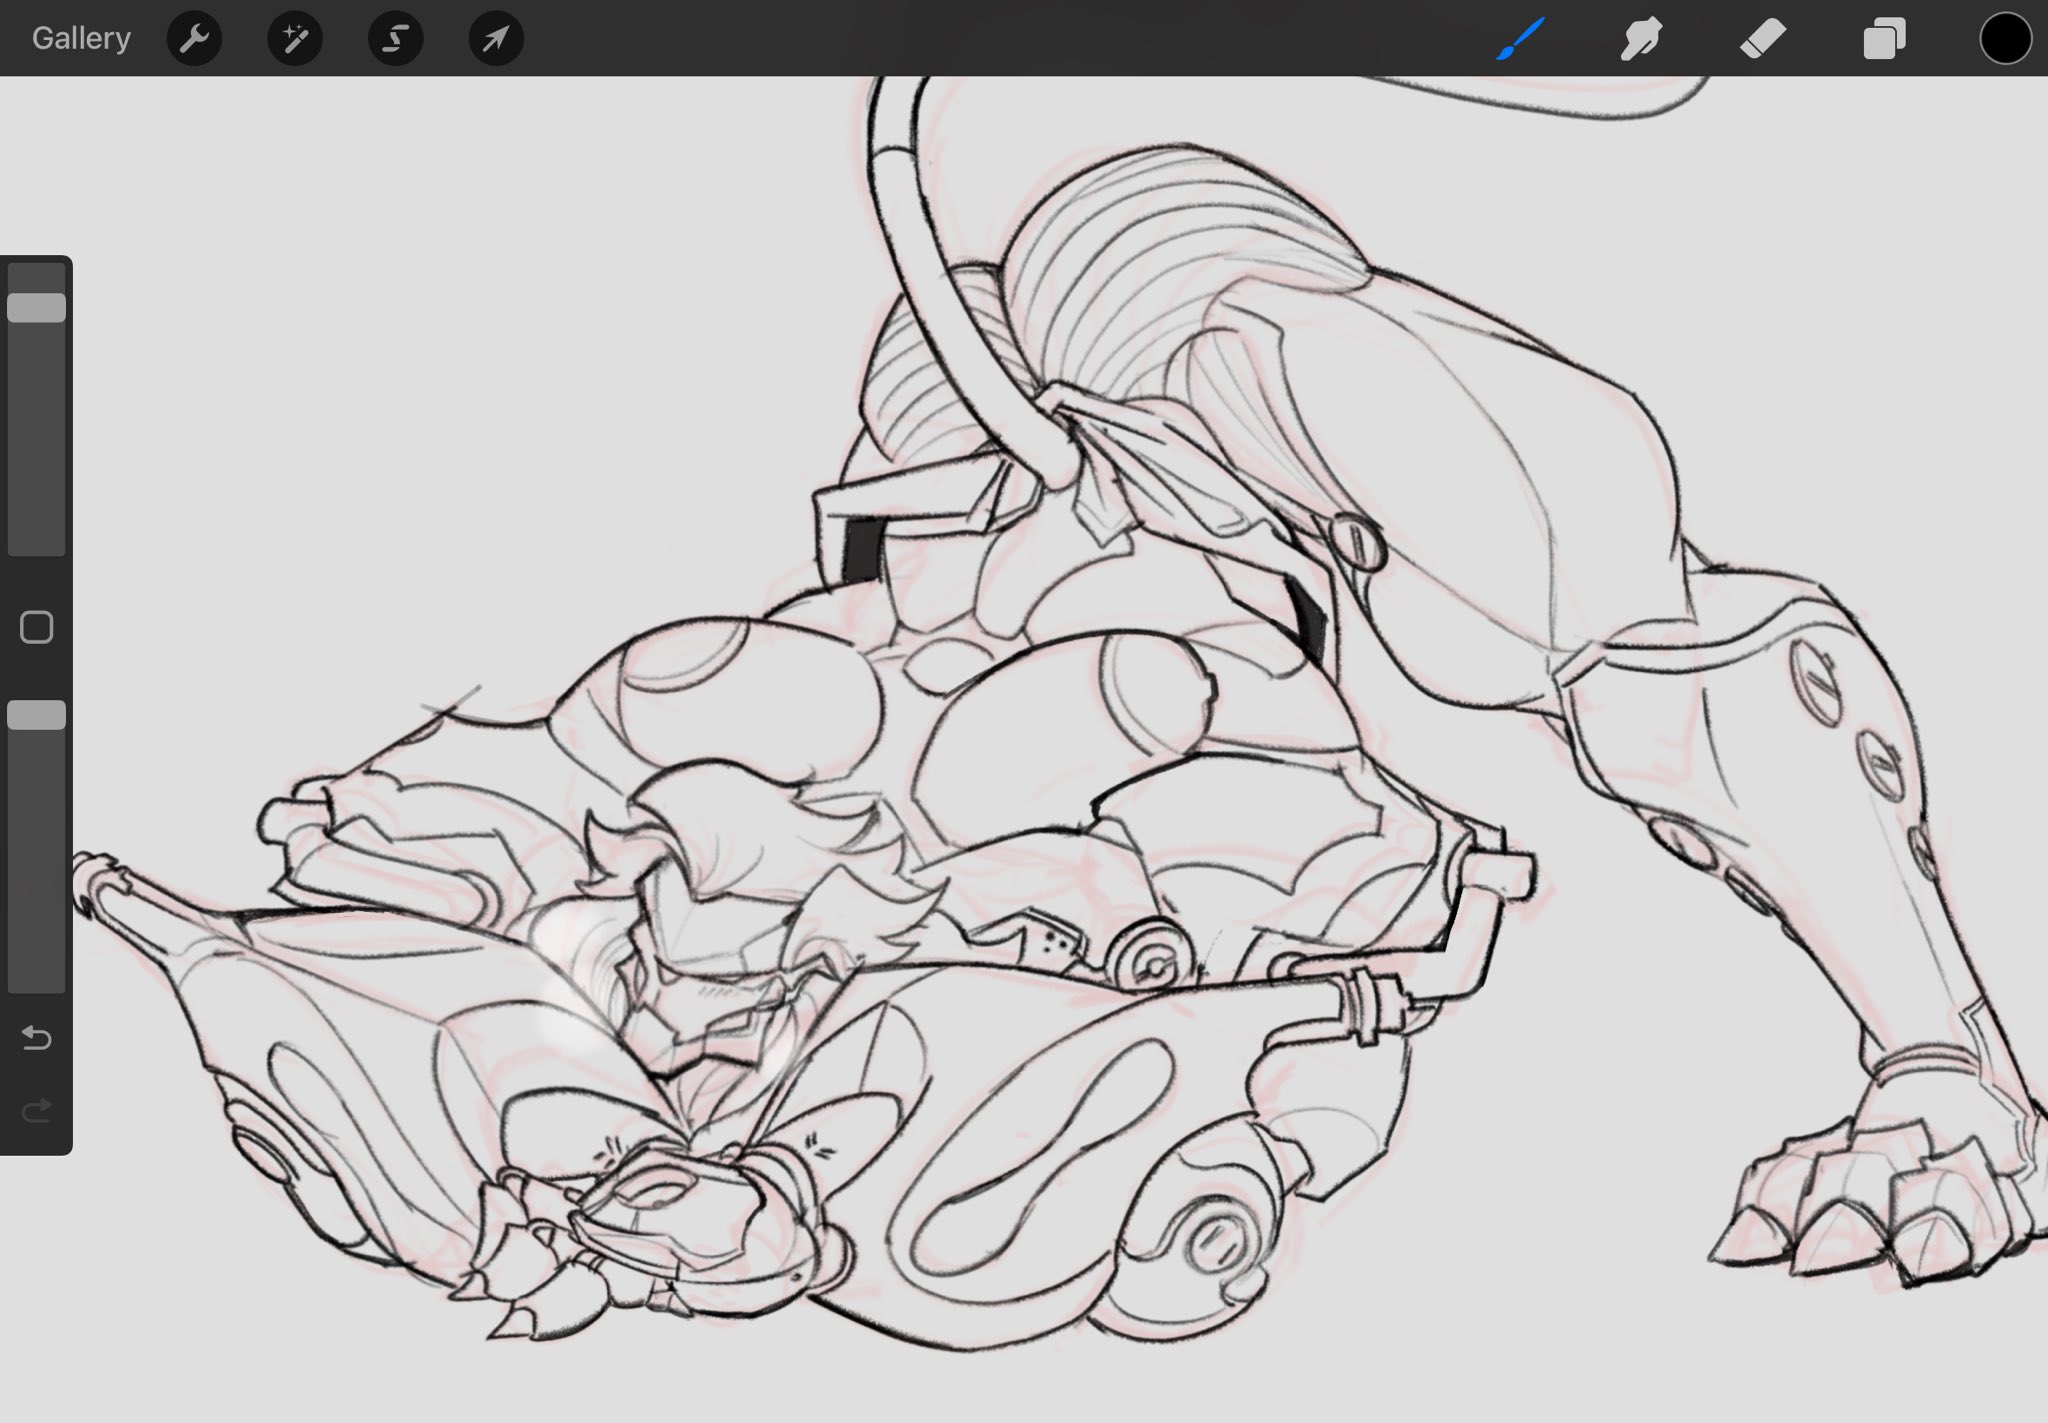Select the Brush paint tool
Image resolution: width=2048 pixels, height=1423 pixels.
1521,39
